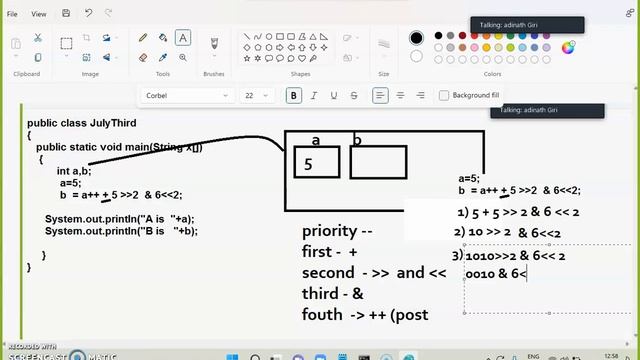Open the Shape outline dropdown
640x360 pixels.
(x=351, y=38)
